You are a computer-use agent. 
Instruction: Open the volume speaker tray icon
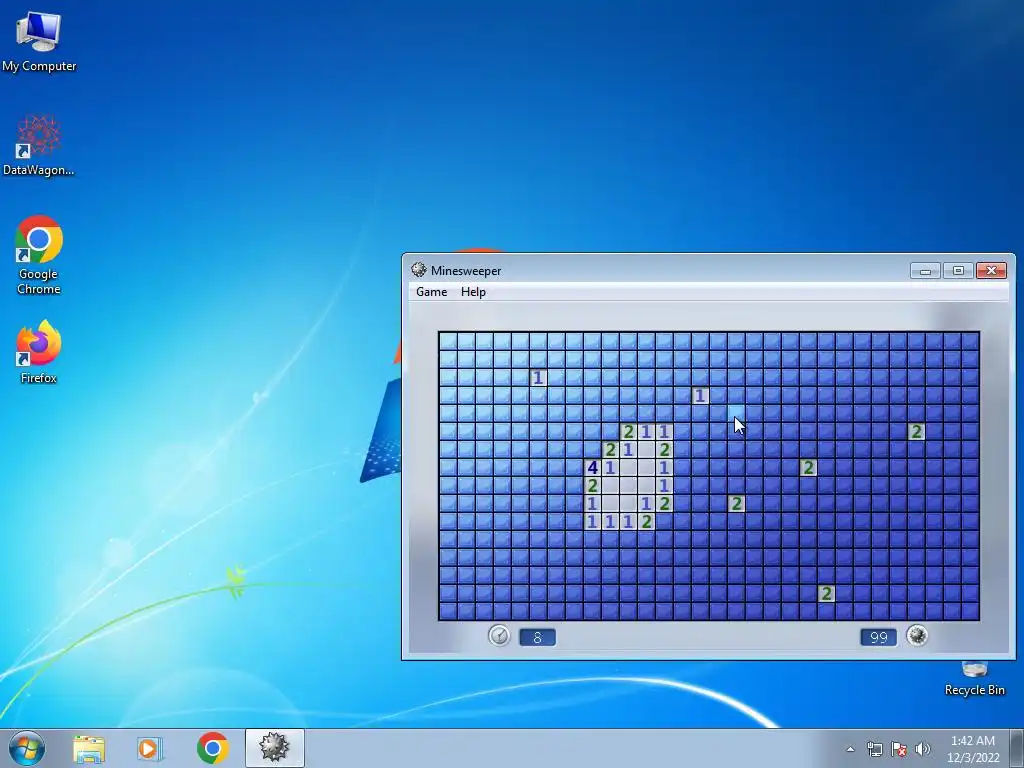pos(922,749)
